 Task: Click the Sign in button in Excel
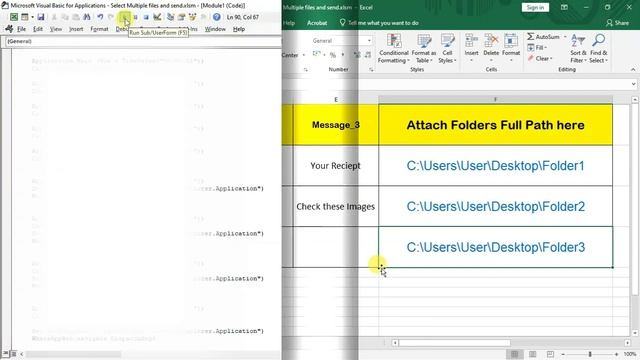pos(535,7)
